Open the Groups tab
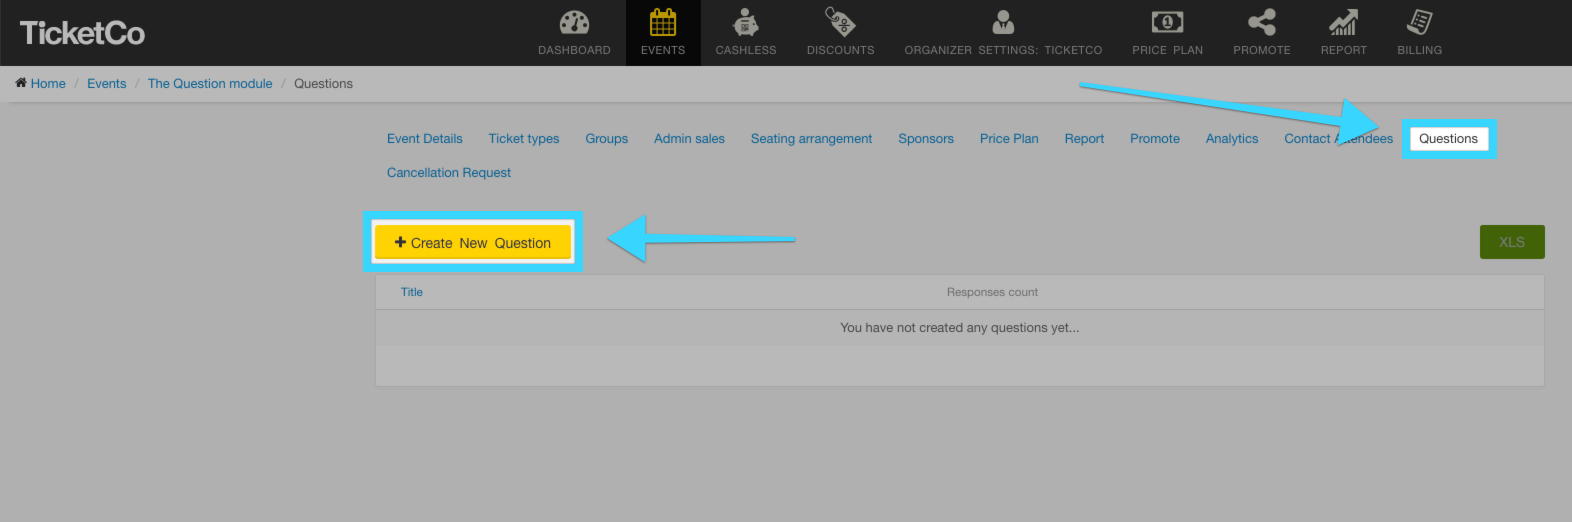Image resolution: width=1572 pixels, height=522 pixels. pos(607,139)
